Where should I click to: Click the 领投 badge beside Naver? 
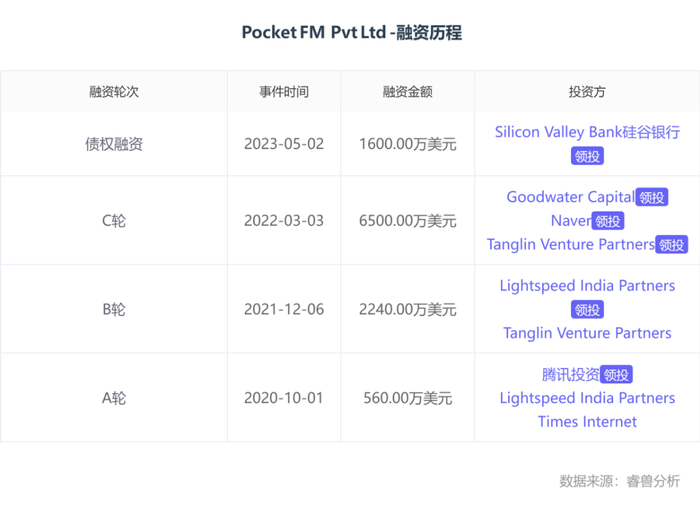[608, 222]
